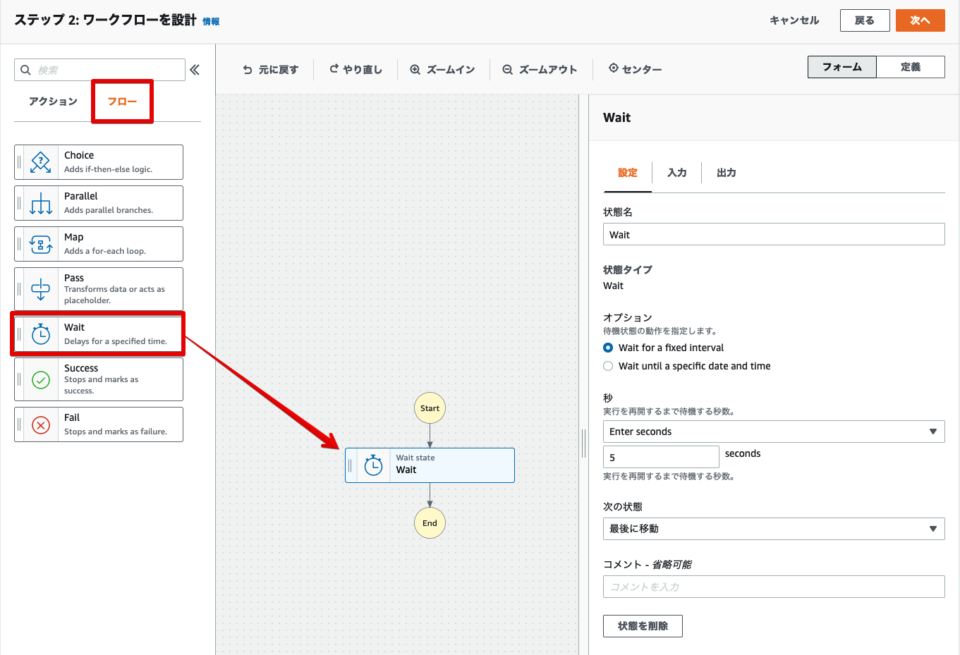The height and width of the screenshot is (655, 960).
Task: Open the 入力 tab in the Wait panel
Action: (678, 172)
